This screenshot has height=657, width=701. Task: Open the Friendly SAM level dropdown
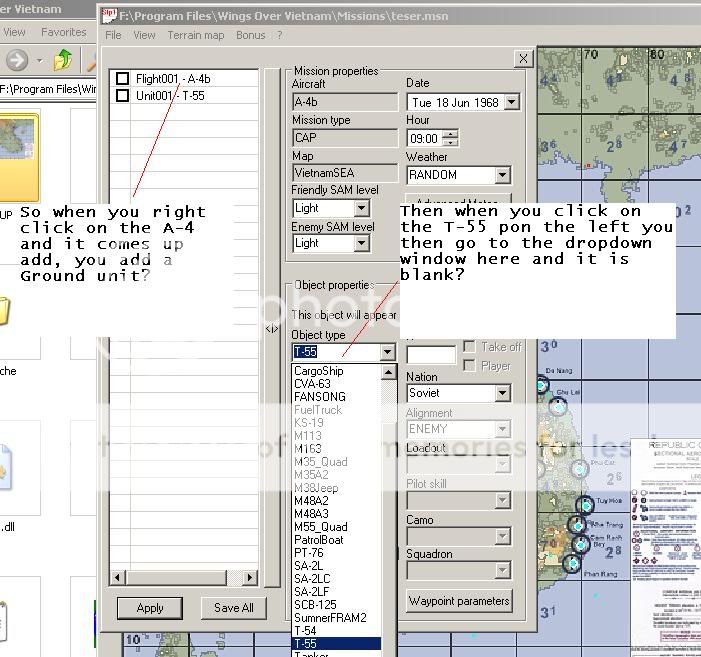point(361,208)
